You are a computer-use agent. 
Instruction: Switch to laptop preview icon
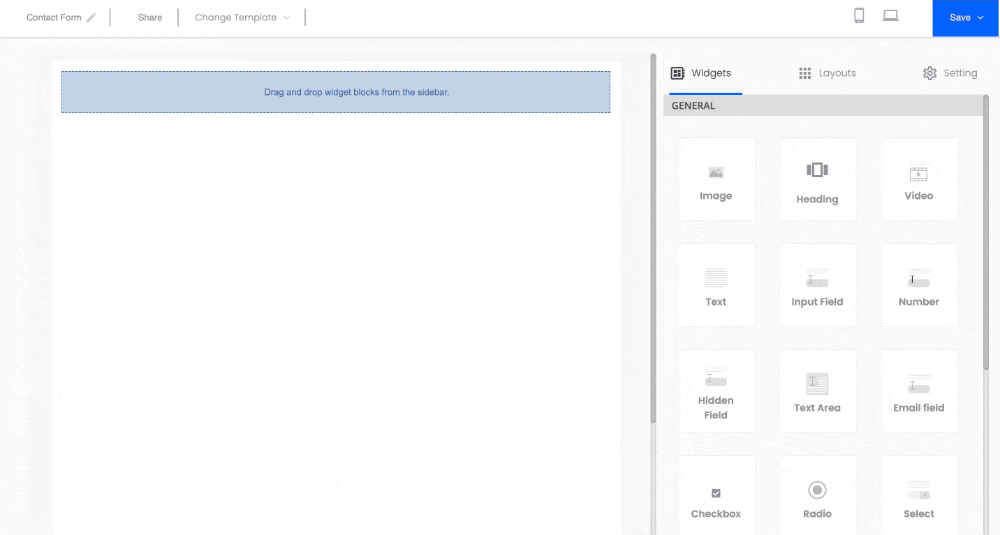890,16
